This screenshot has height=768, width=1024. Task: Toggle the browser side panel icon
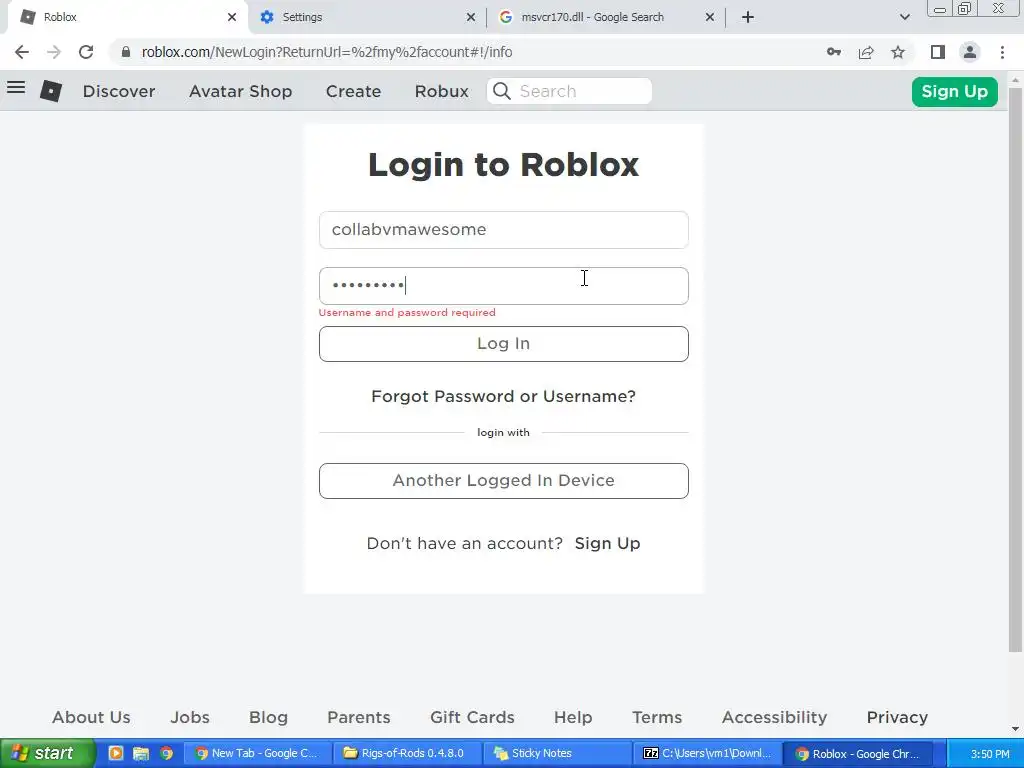pyautogui.click(x=938, y=52)
